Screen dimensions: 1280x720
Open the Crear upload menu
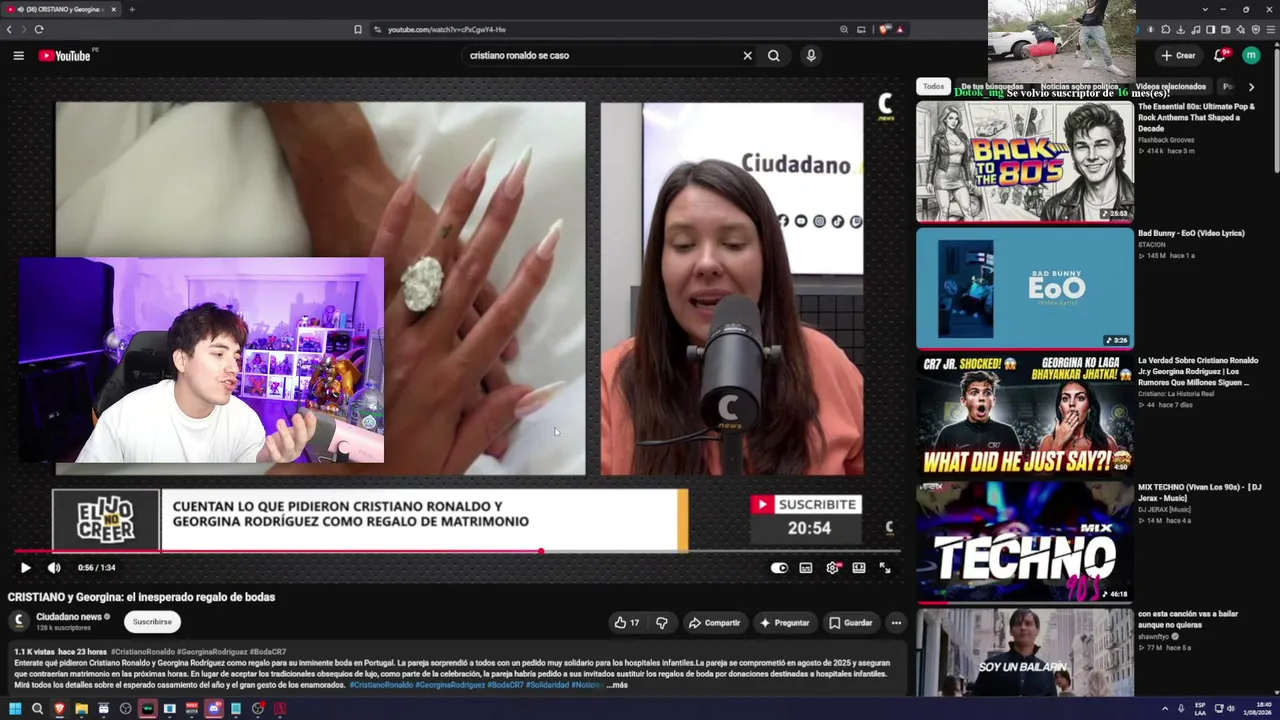(1178, 56)
